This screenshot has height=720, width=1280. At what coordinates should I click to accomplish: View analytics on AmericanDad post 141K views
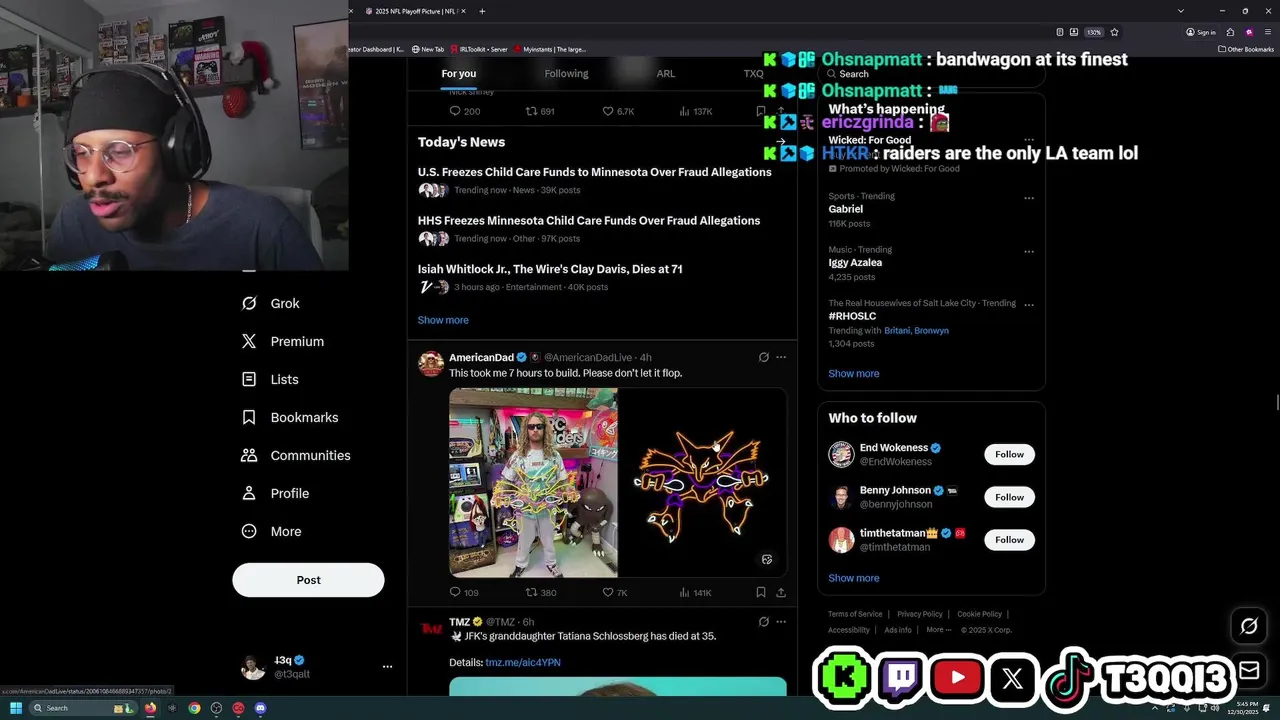point(695,592)
